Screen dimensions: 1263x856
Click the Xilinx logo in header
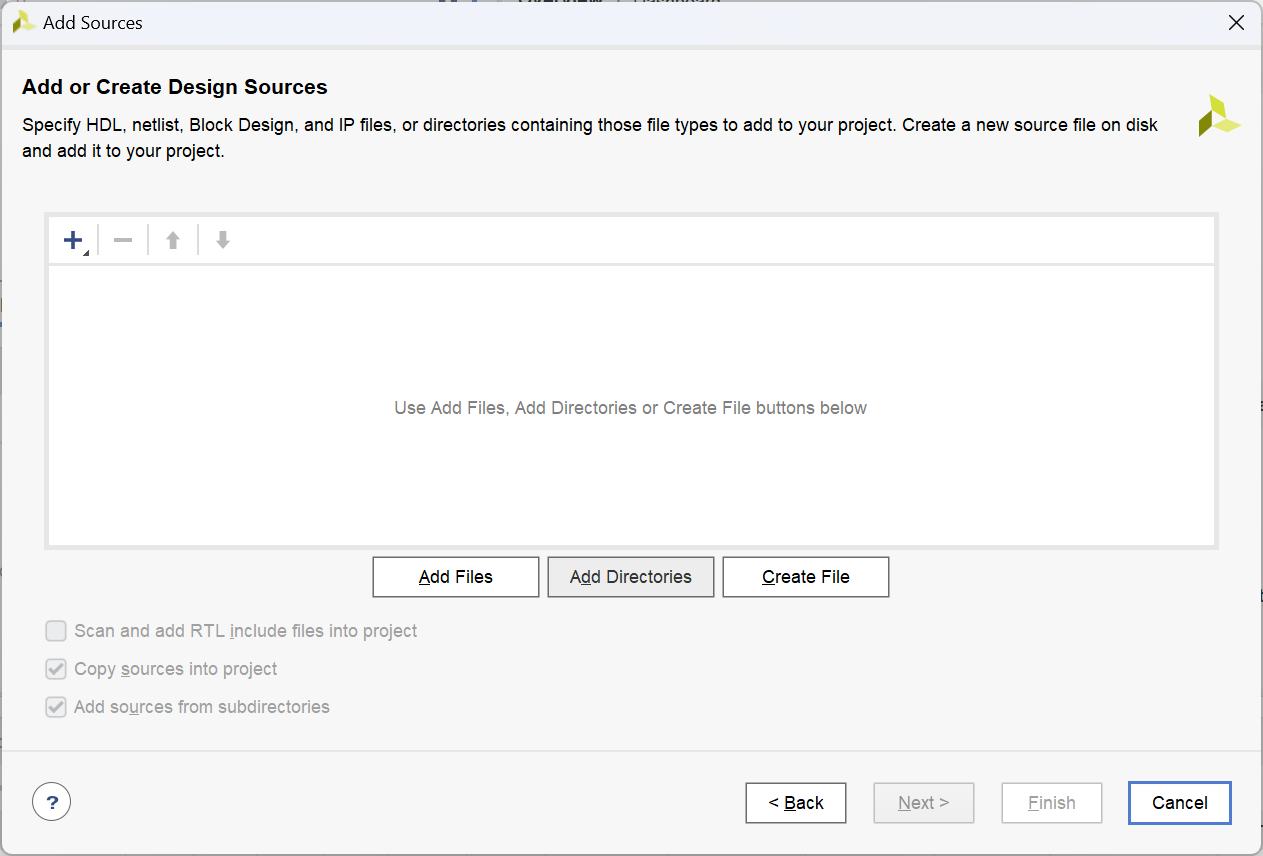(1219, 116)
